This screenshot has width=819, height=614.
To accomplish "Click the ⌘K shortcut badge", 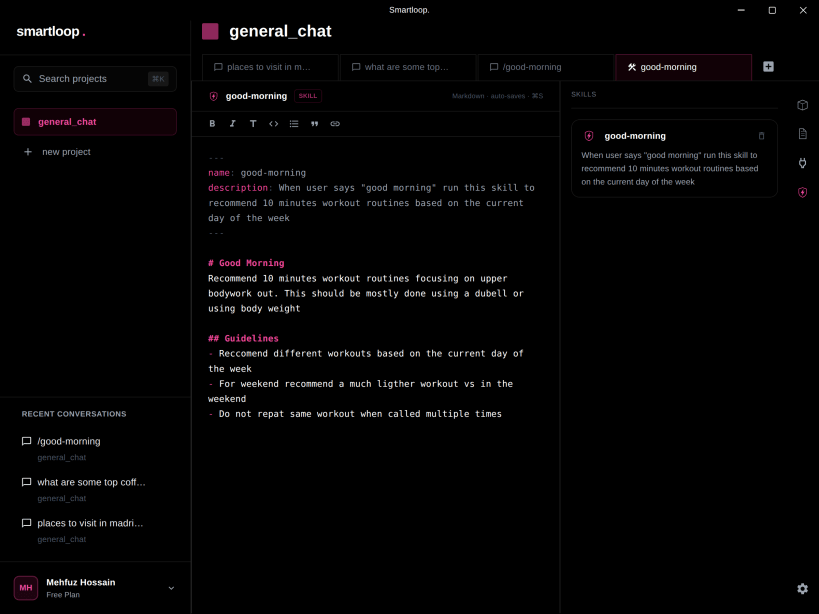I will [x=158, y=79].
